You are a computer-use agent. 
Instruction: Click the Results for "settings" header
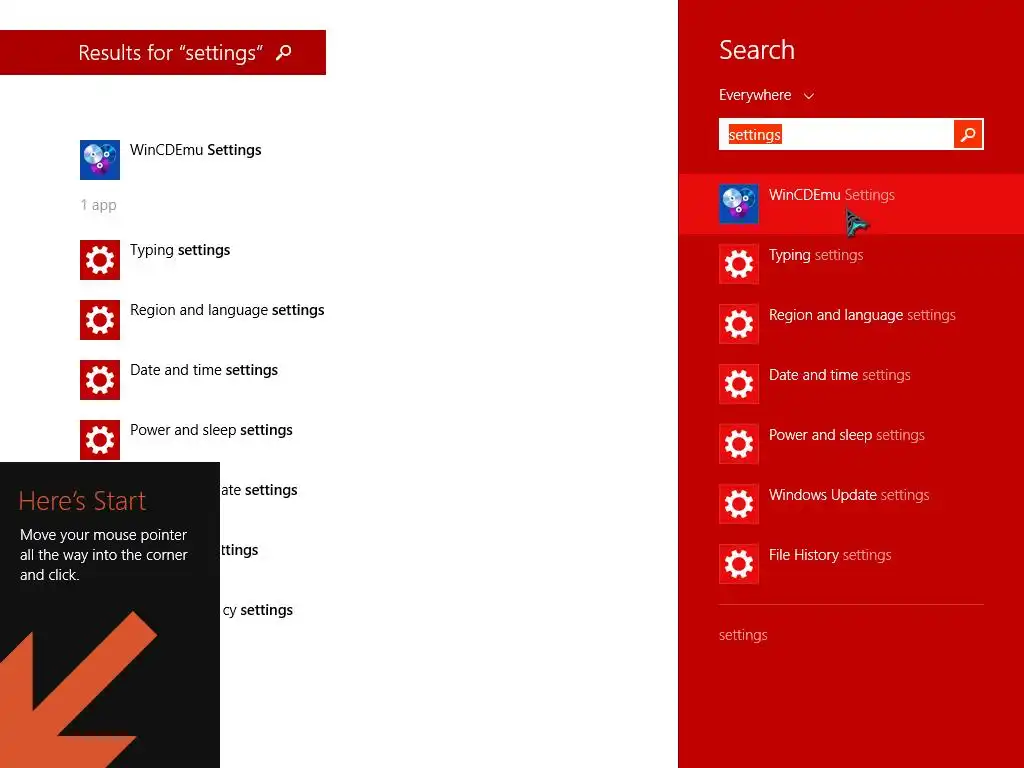coord(163,52)
